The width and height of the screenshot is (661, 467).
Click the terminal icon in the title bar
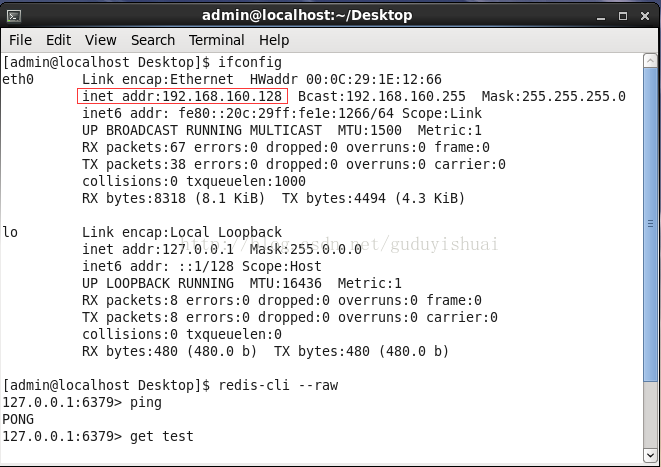[x=14, y=16]
